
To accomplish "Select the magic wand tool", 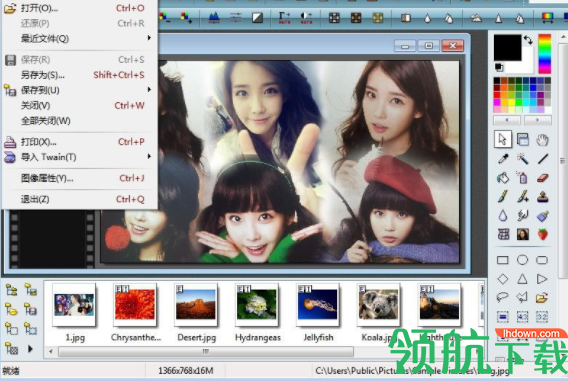I will pyautogui.click(x=522, y=159).
